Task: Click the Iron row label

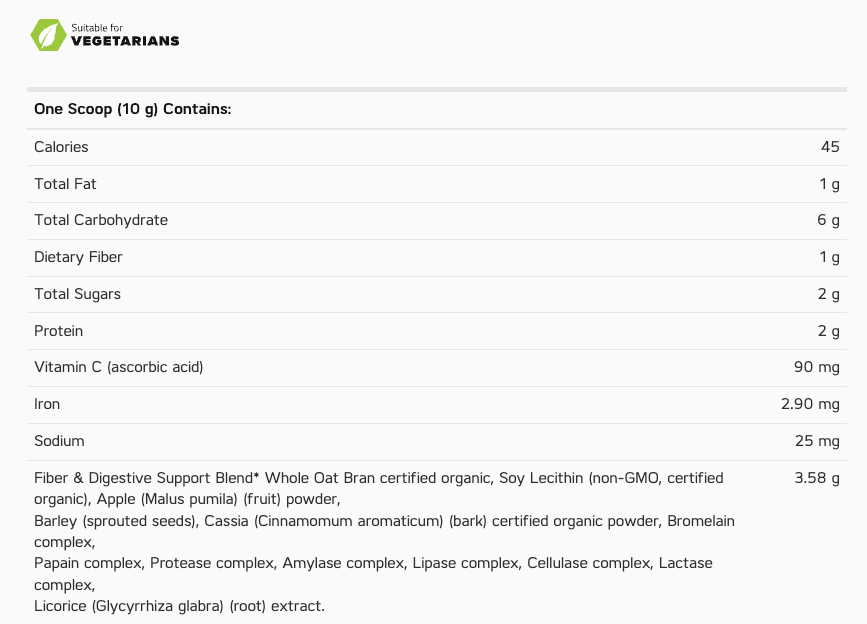Action: tap(47, 404)
